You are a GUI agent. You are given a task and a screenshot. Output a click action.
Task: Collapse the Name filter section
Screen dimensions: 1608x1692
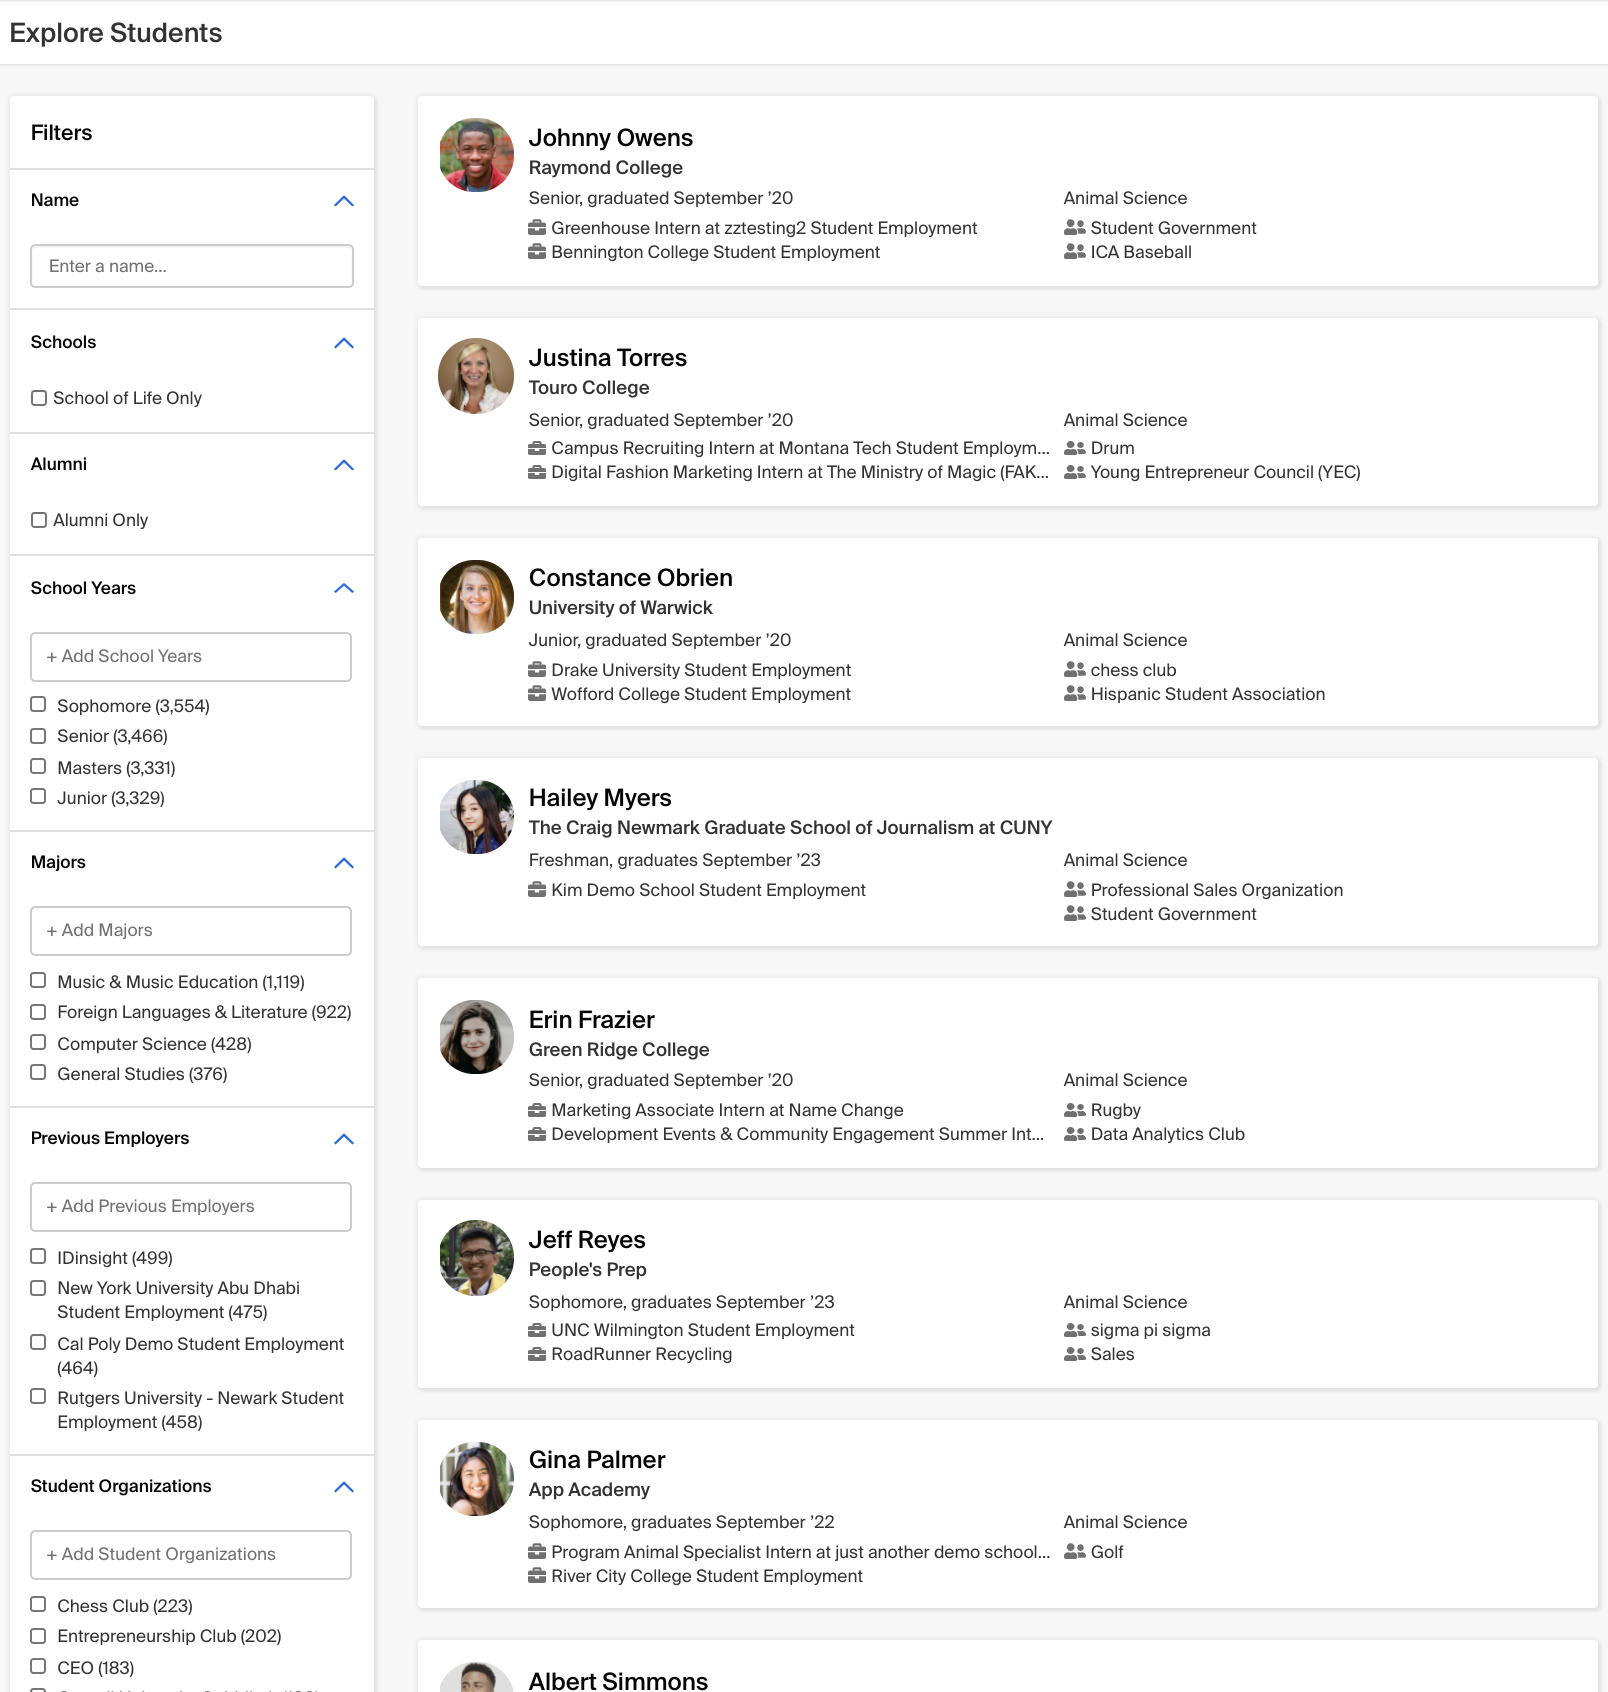tap(343, 201)
